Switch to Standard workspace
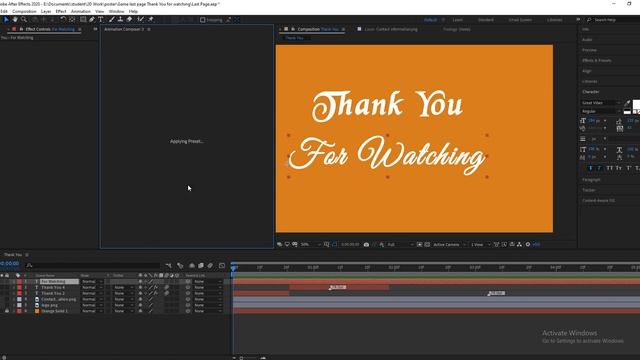The width and height of the screenshot is (640, 360). (486, 20)
